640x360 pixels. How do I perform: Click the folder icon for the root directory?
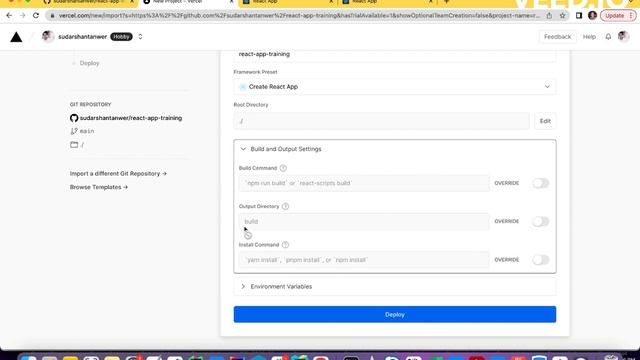point(74,144)
